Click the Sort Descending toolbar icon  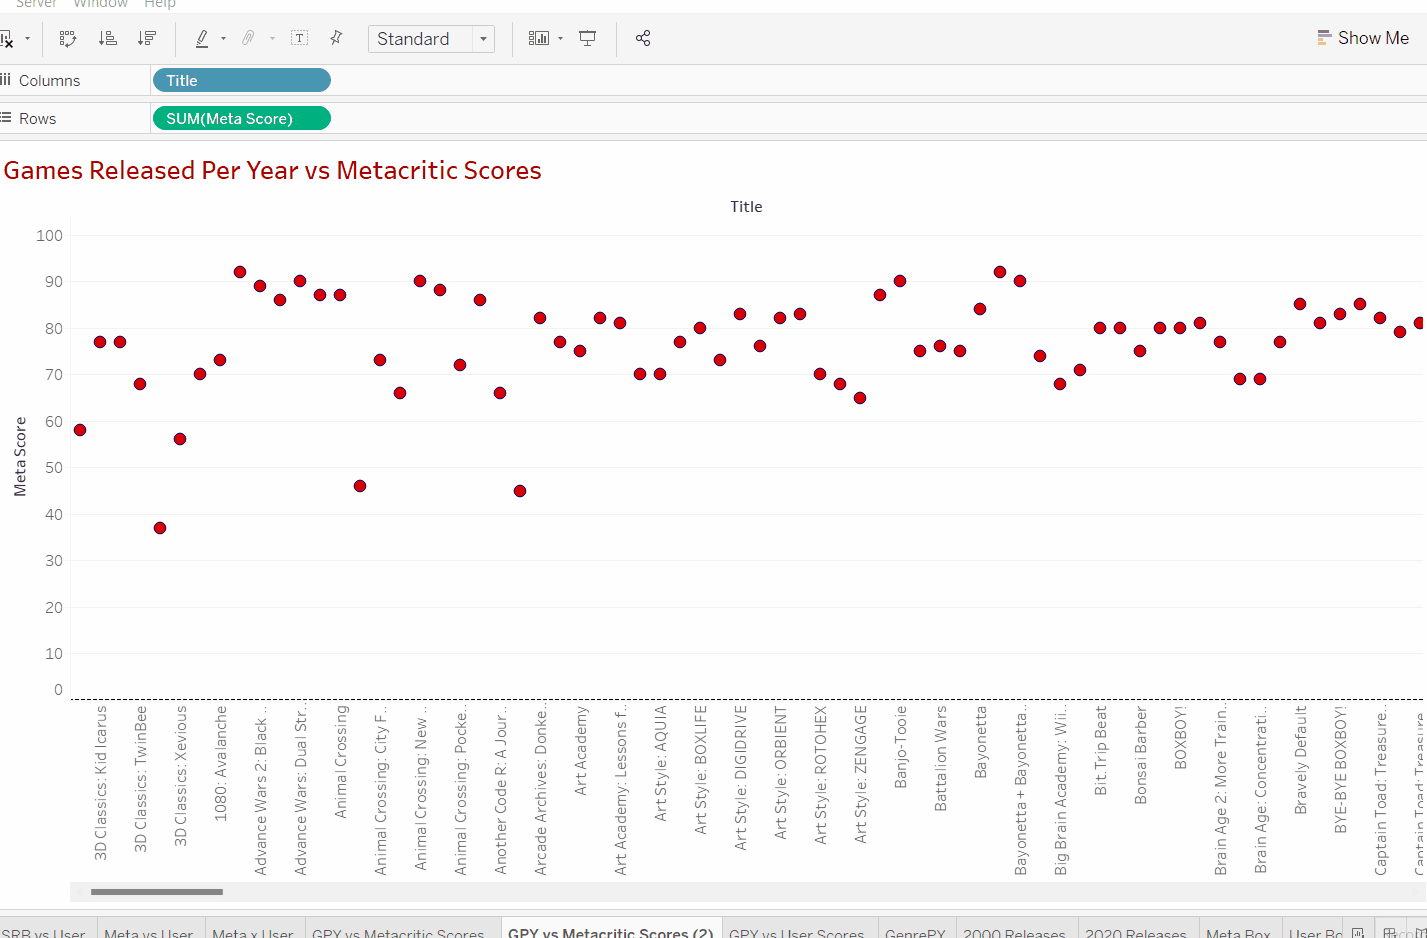tap(147, 39)
